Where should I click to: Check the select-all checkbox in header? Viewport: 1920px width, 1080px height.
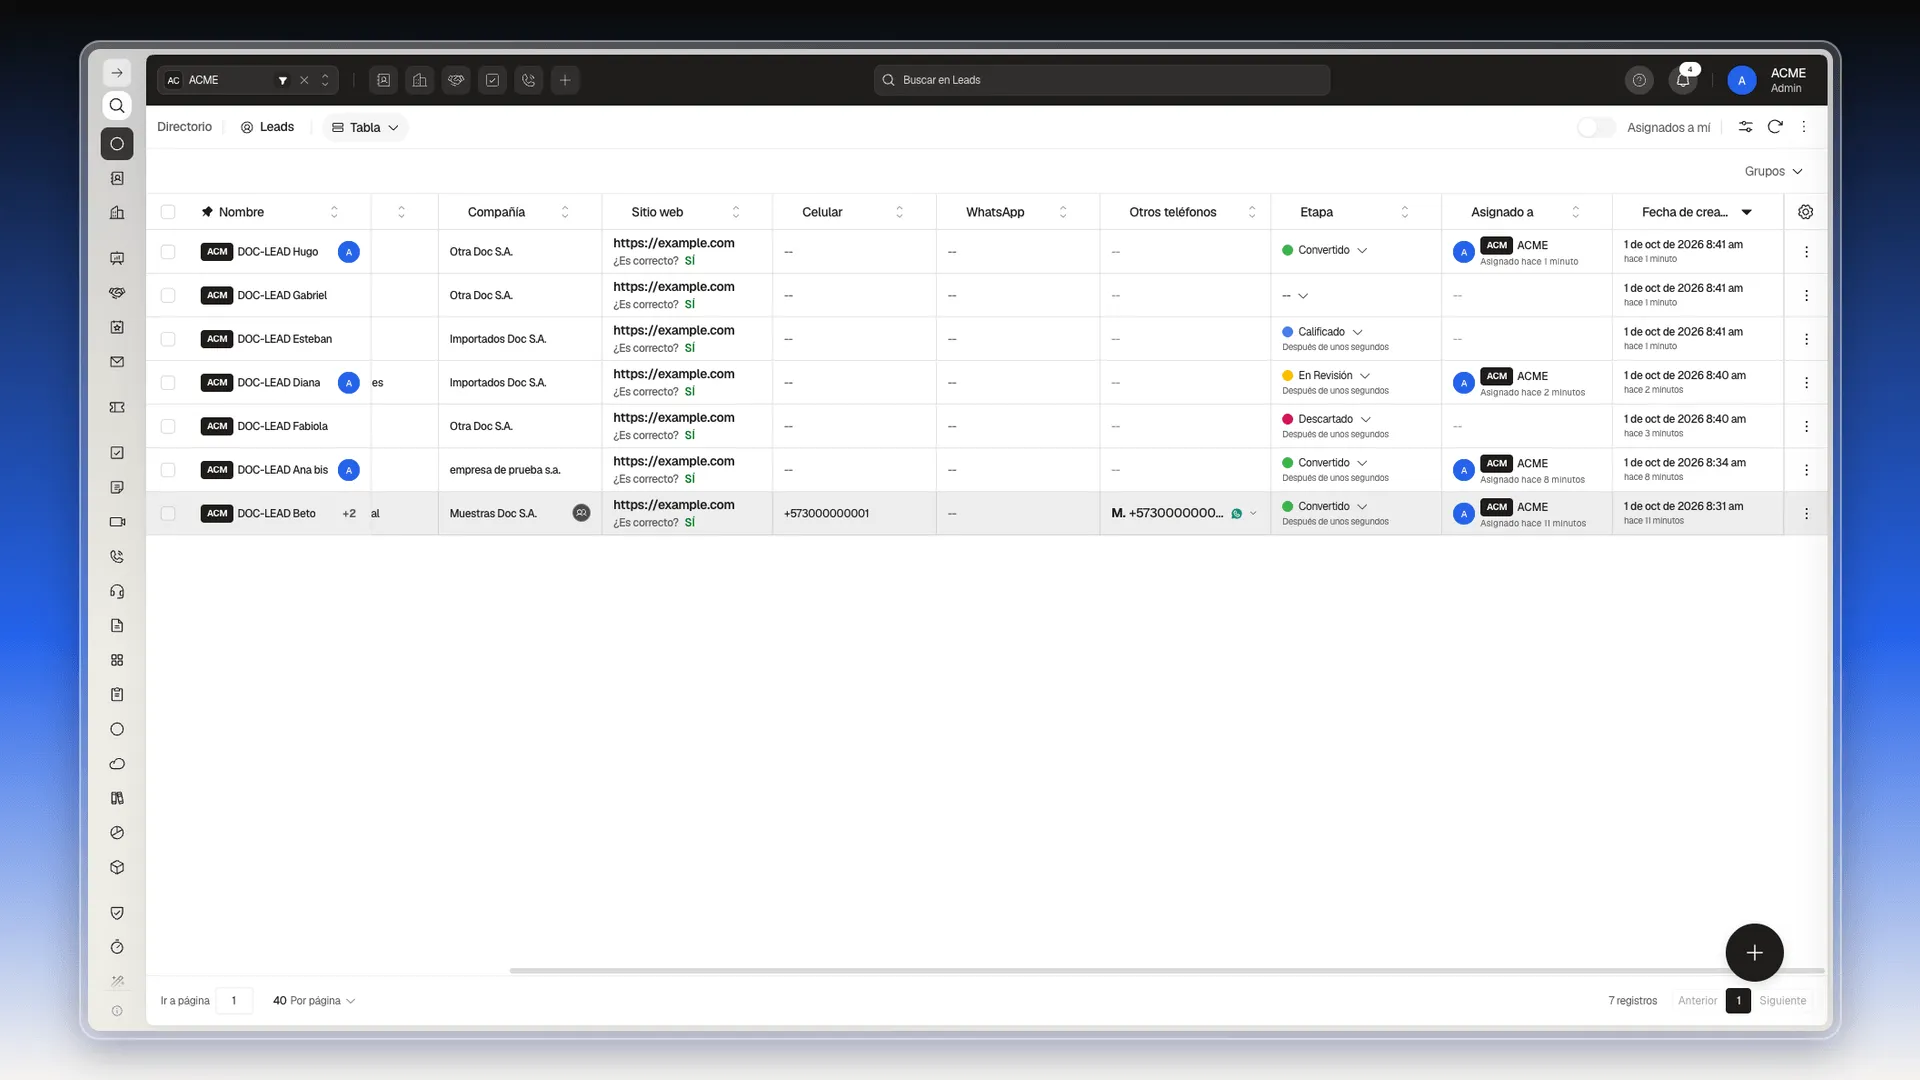[168, 212]
